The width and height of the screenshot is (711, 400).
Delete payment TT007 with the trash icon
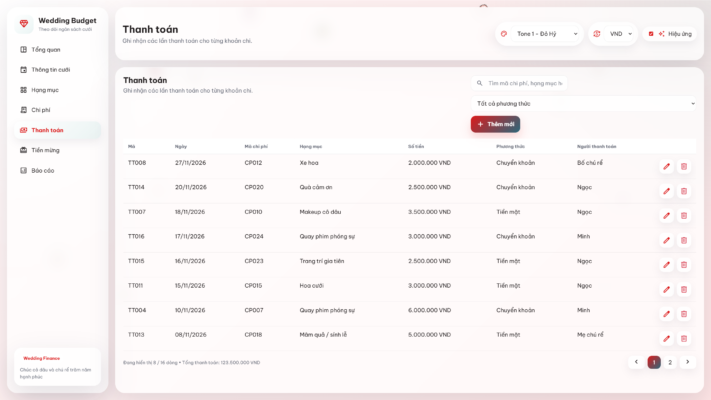[x=684, y=216]
